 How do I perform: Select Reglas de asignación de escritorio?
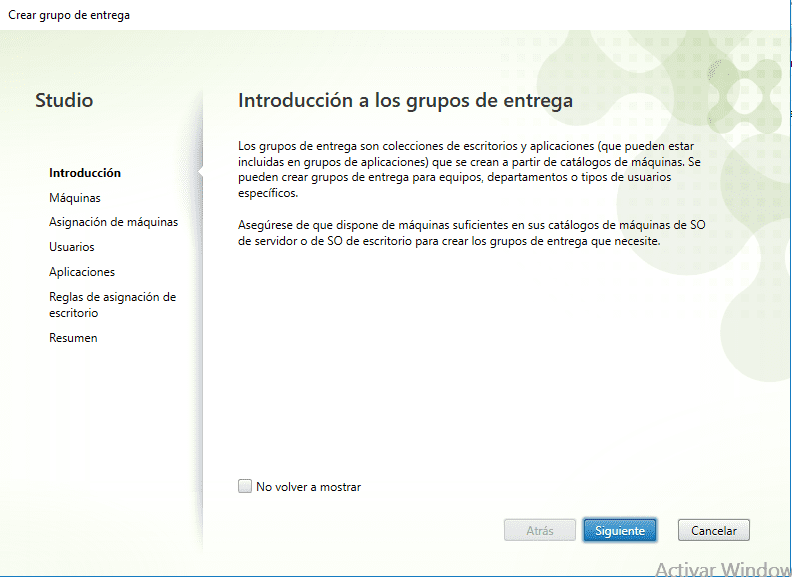(113, 305)
